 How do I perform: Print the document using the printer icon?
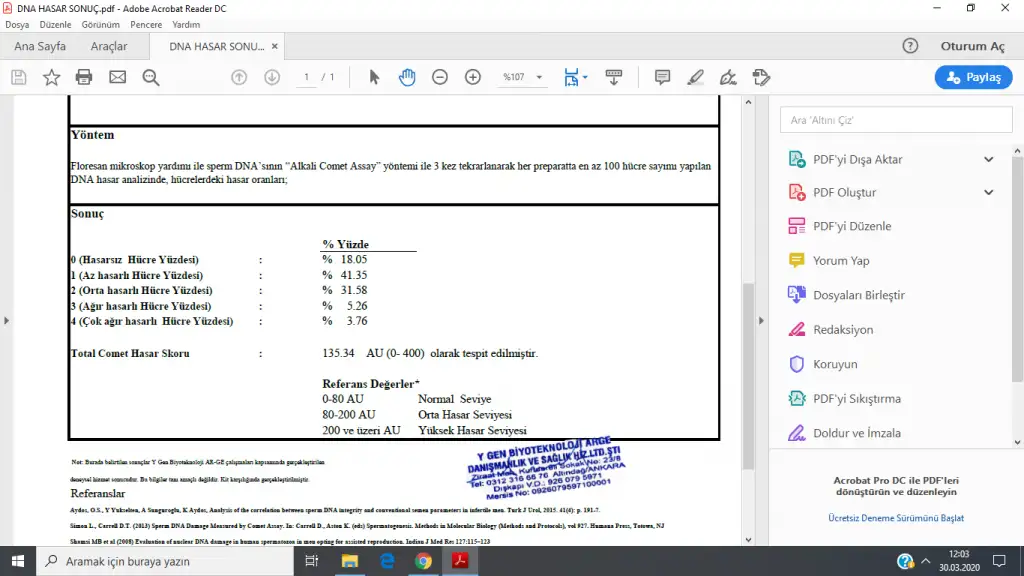pyautogui.click(x=84, y=77)
